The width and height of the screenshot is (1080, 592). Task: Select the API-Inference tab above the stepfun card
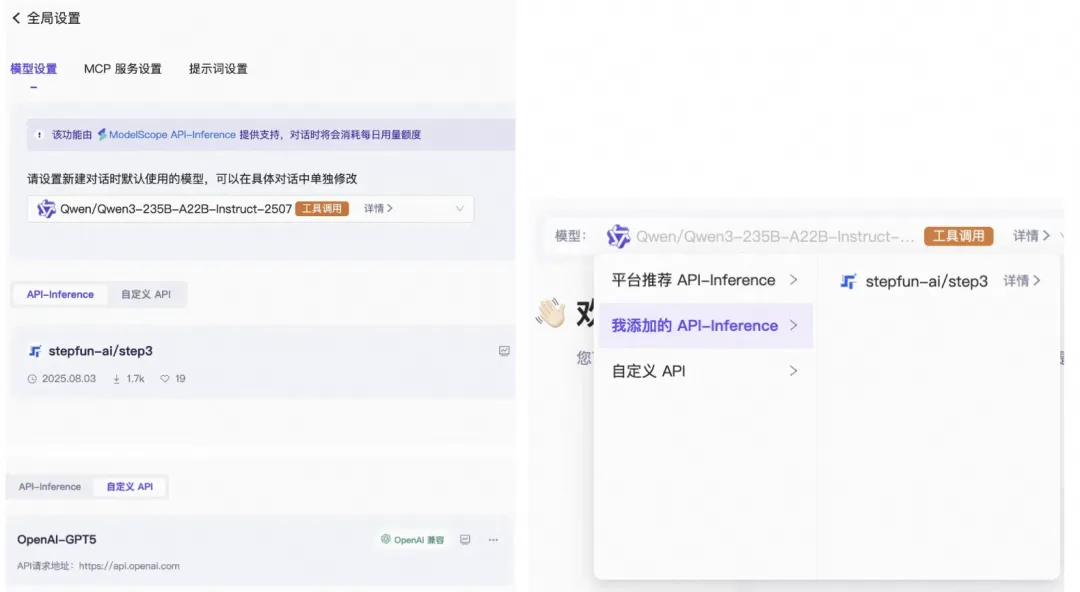pyautogui.click(x=60, y=294)
